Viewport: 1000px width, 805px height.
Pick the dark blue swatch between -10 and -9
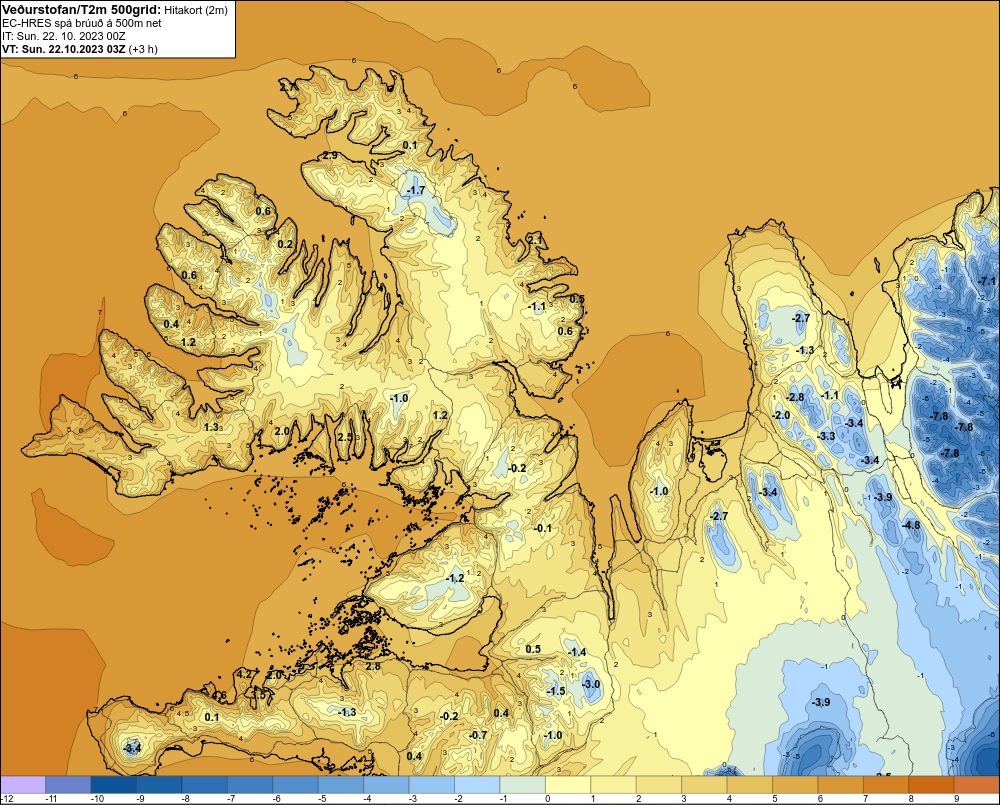pyautogui.click(x=114, y=784)
